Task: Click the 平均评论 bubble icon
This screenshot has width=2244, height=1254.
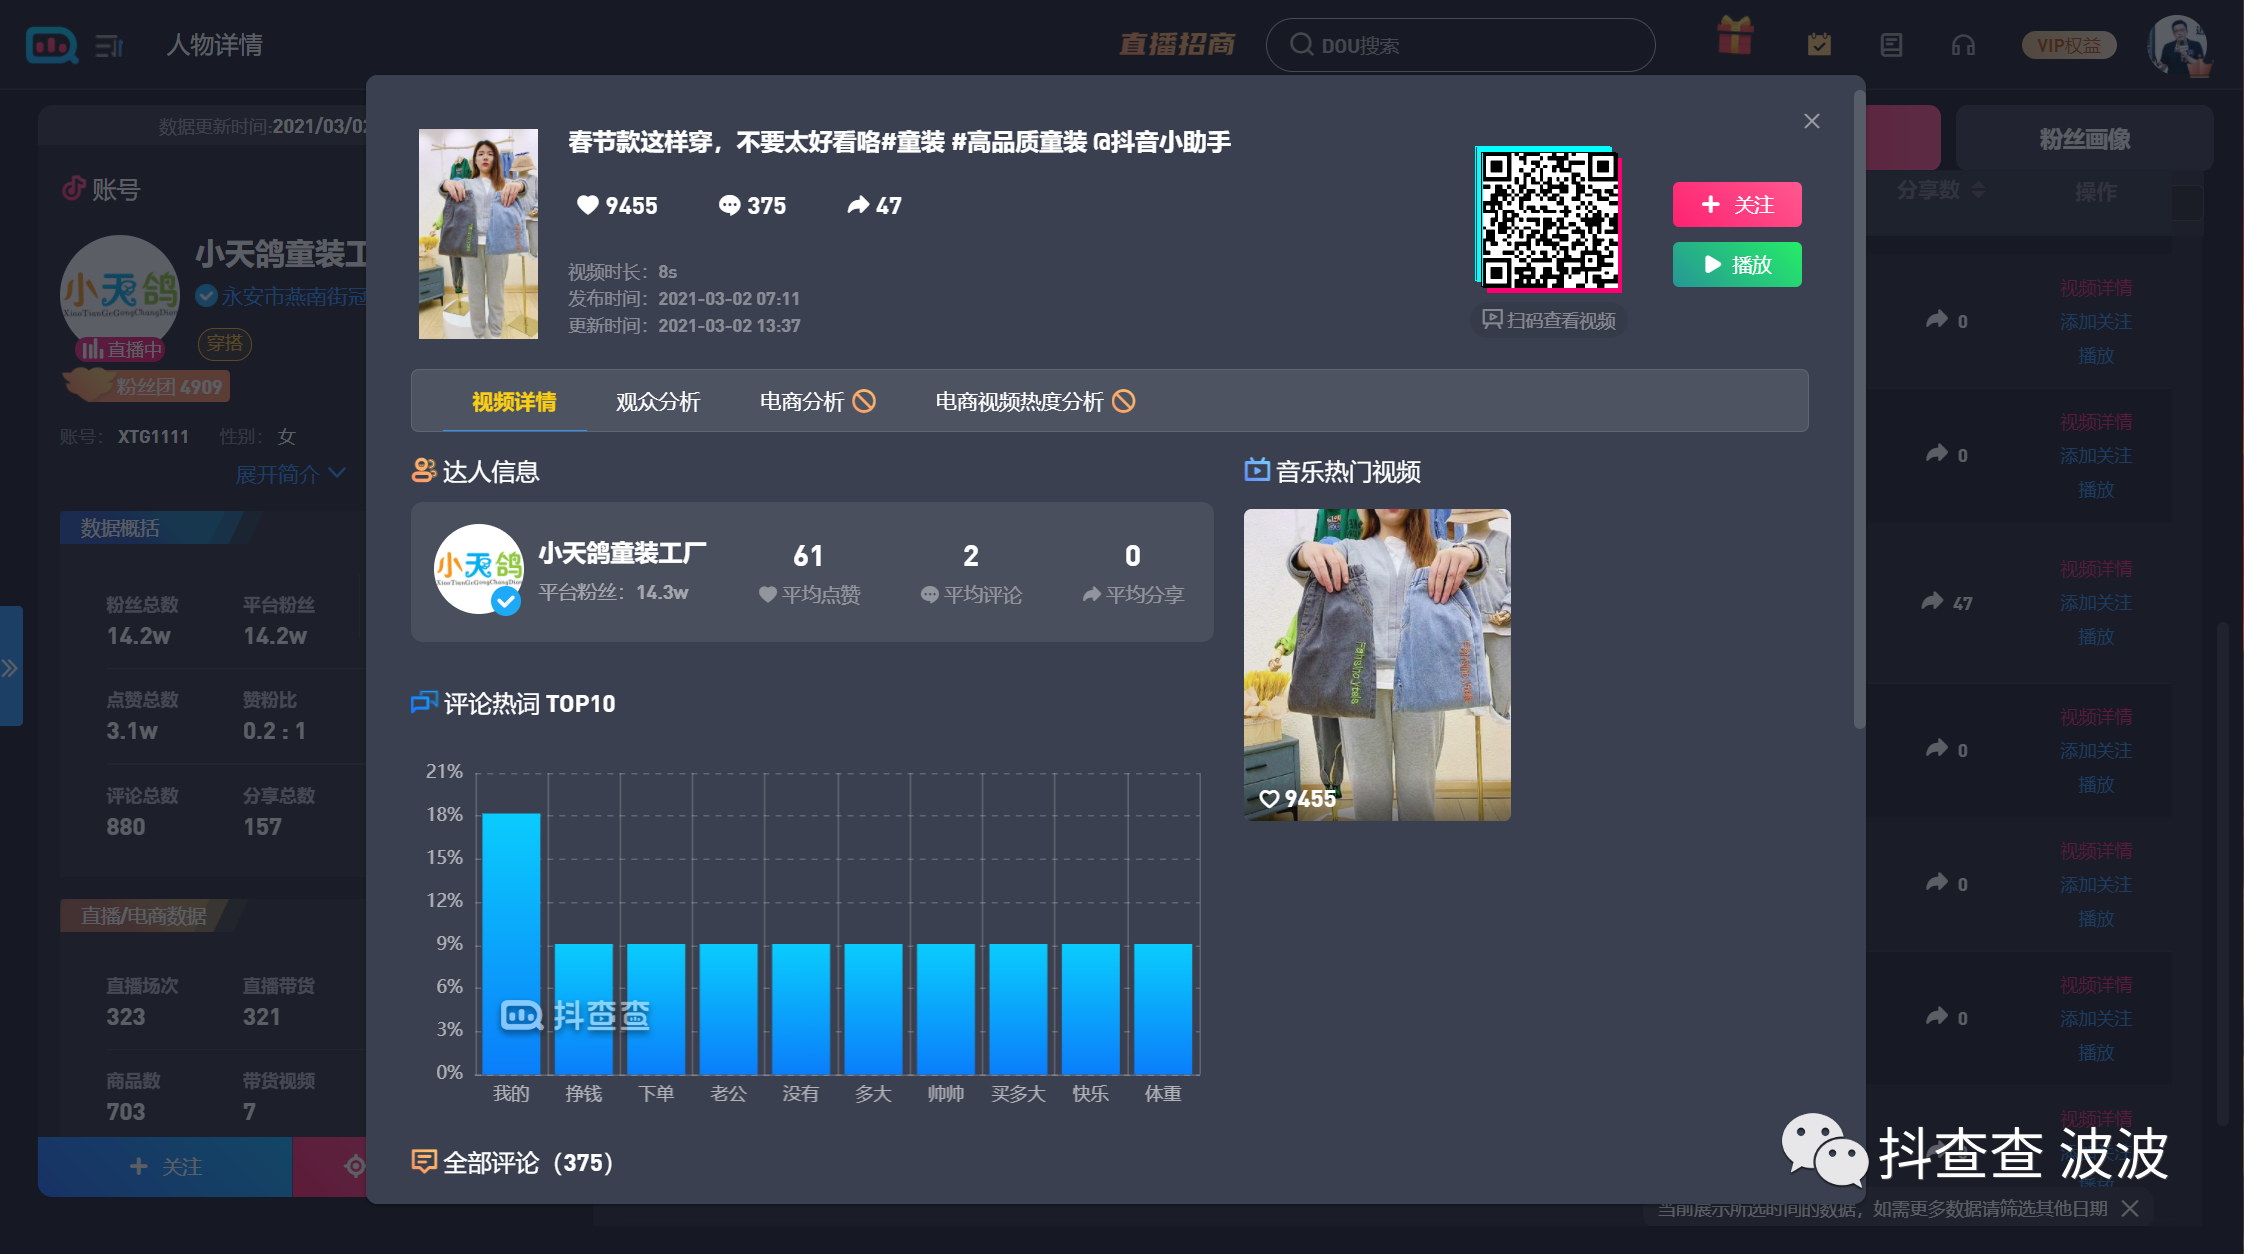Action: [930, 595]
